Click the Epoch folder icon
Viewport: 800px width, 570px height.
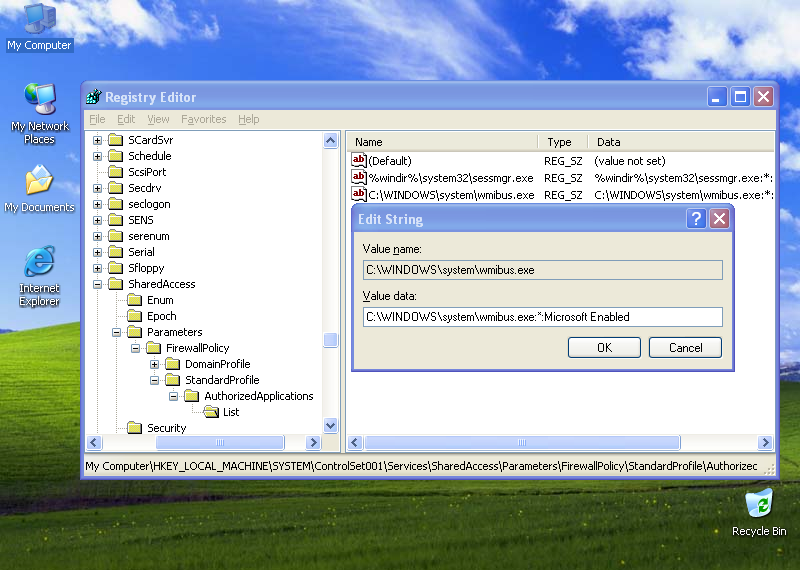[x=135, y=316]
